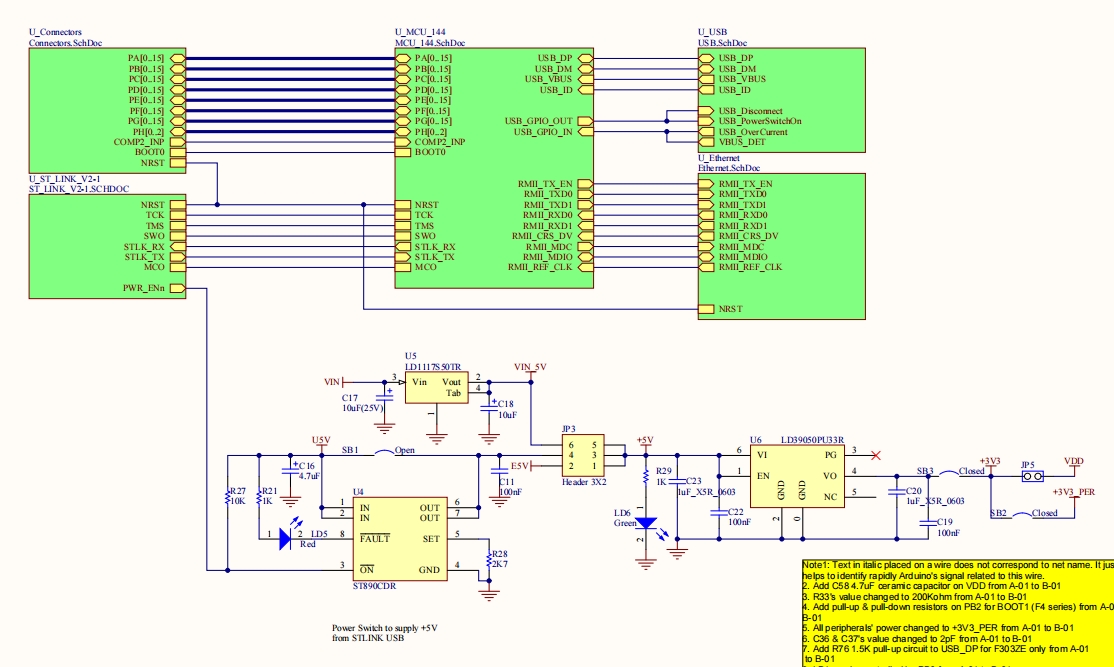Select the U5 LD1117S50TR regulator
The width and height of the screenshot is (1114, 667).
tap(436, 388)
